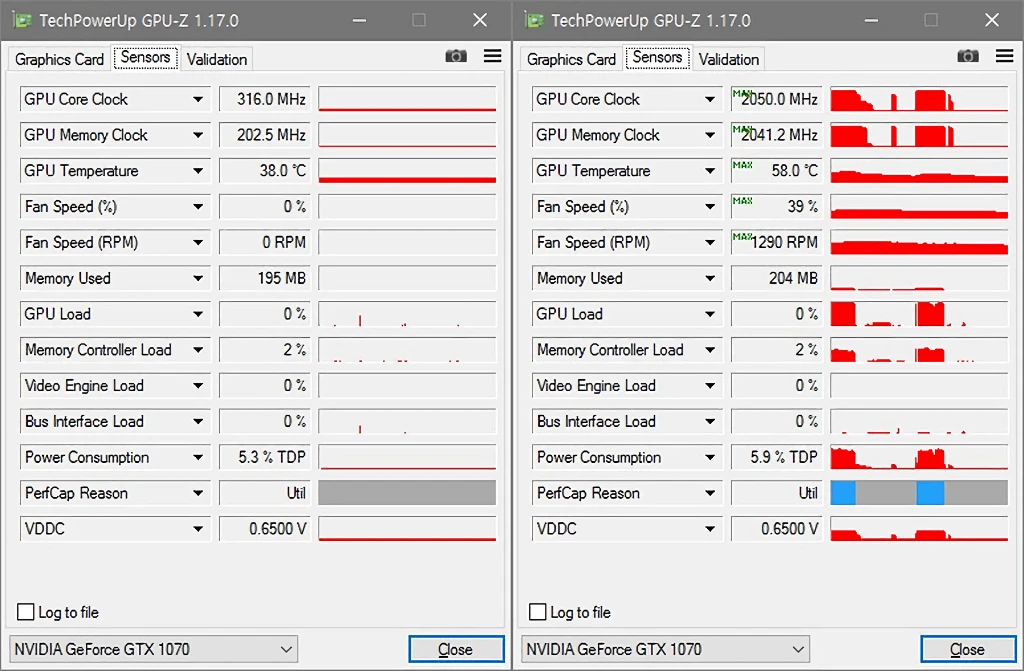
Task: Click PerfCap Reason blue-gray bar in right window
Action: [919, 493]
